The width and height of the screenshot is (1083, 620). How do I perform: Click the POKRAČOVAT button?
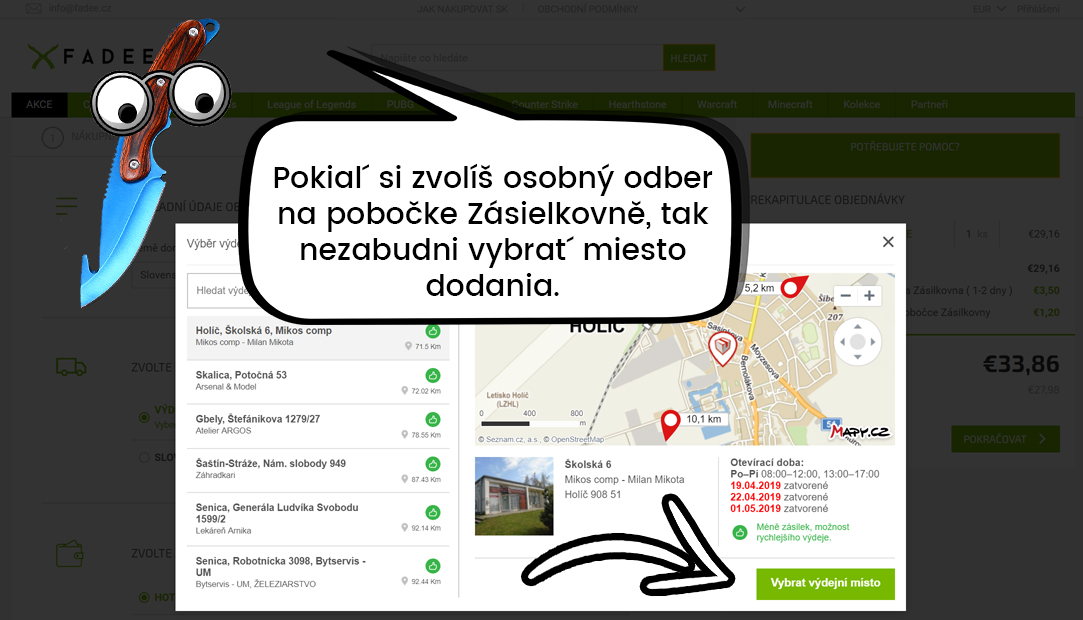coord(1005,439)
